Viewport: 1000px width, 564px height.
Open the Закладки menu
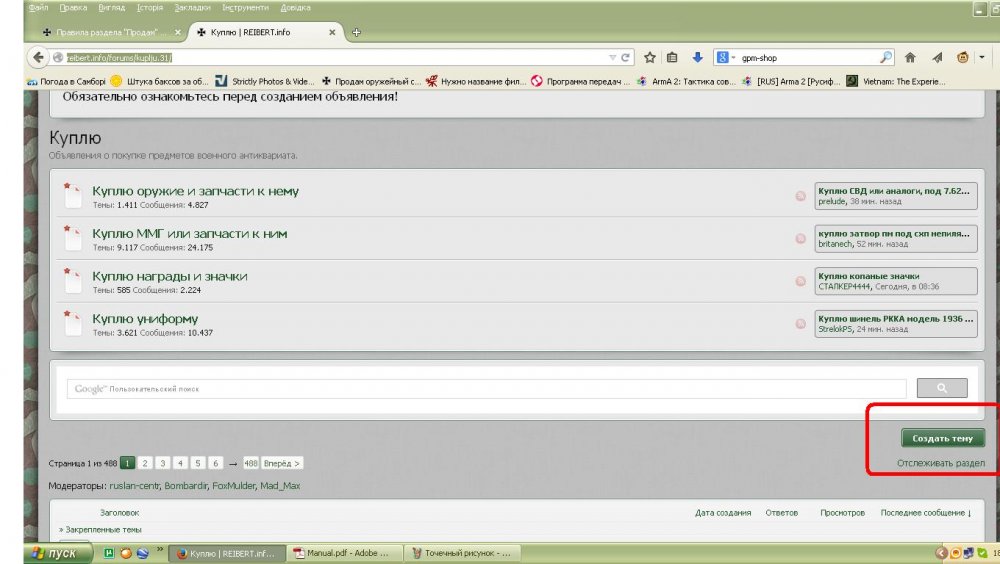tap(191, 7)
